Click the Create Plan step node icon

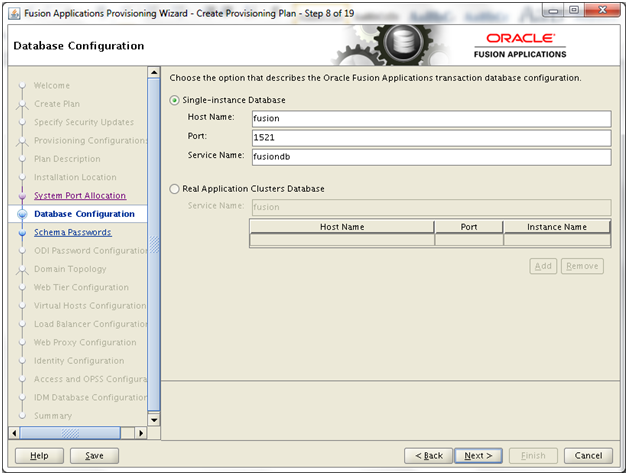coord(22,105)
